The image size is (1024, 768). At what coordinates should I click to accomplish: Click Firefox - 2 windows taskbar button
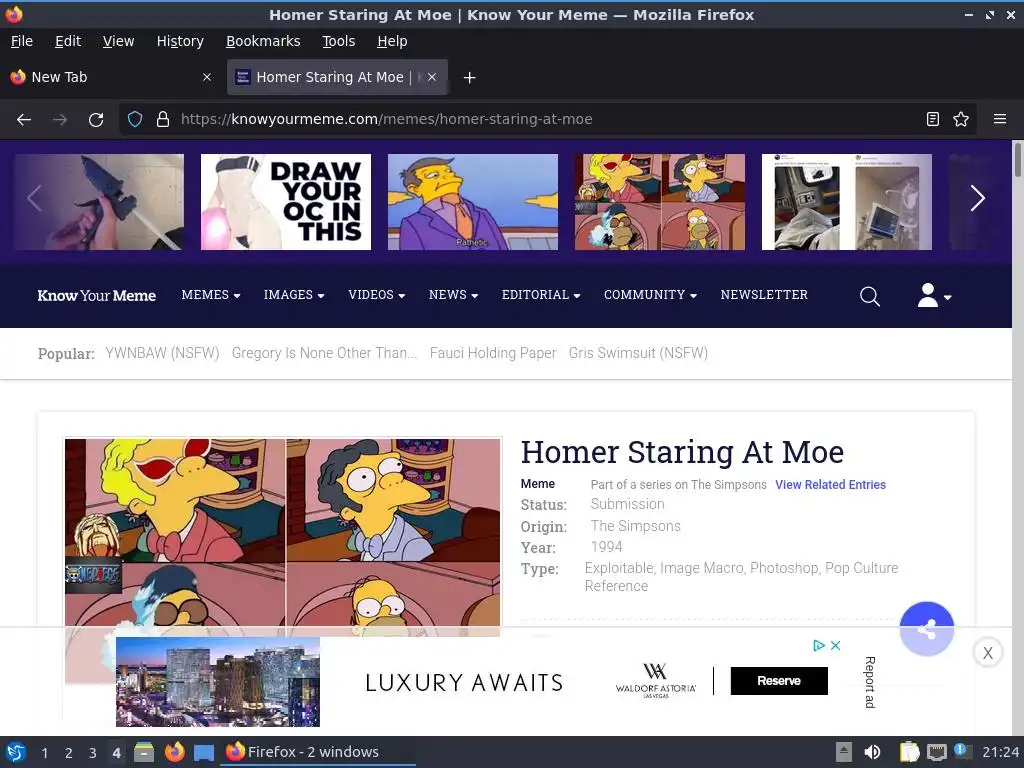point(318,752)
